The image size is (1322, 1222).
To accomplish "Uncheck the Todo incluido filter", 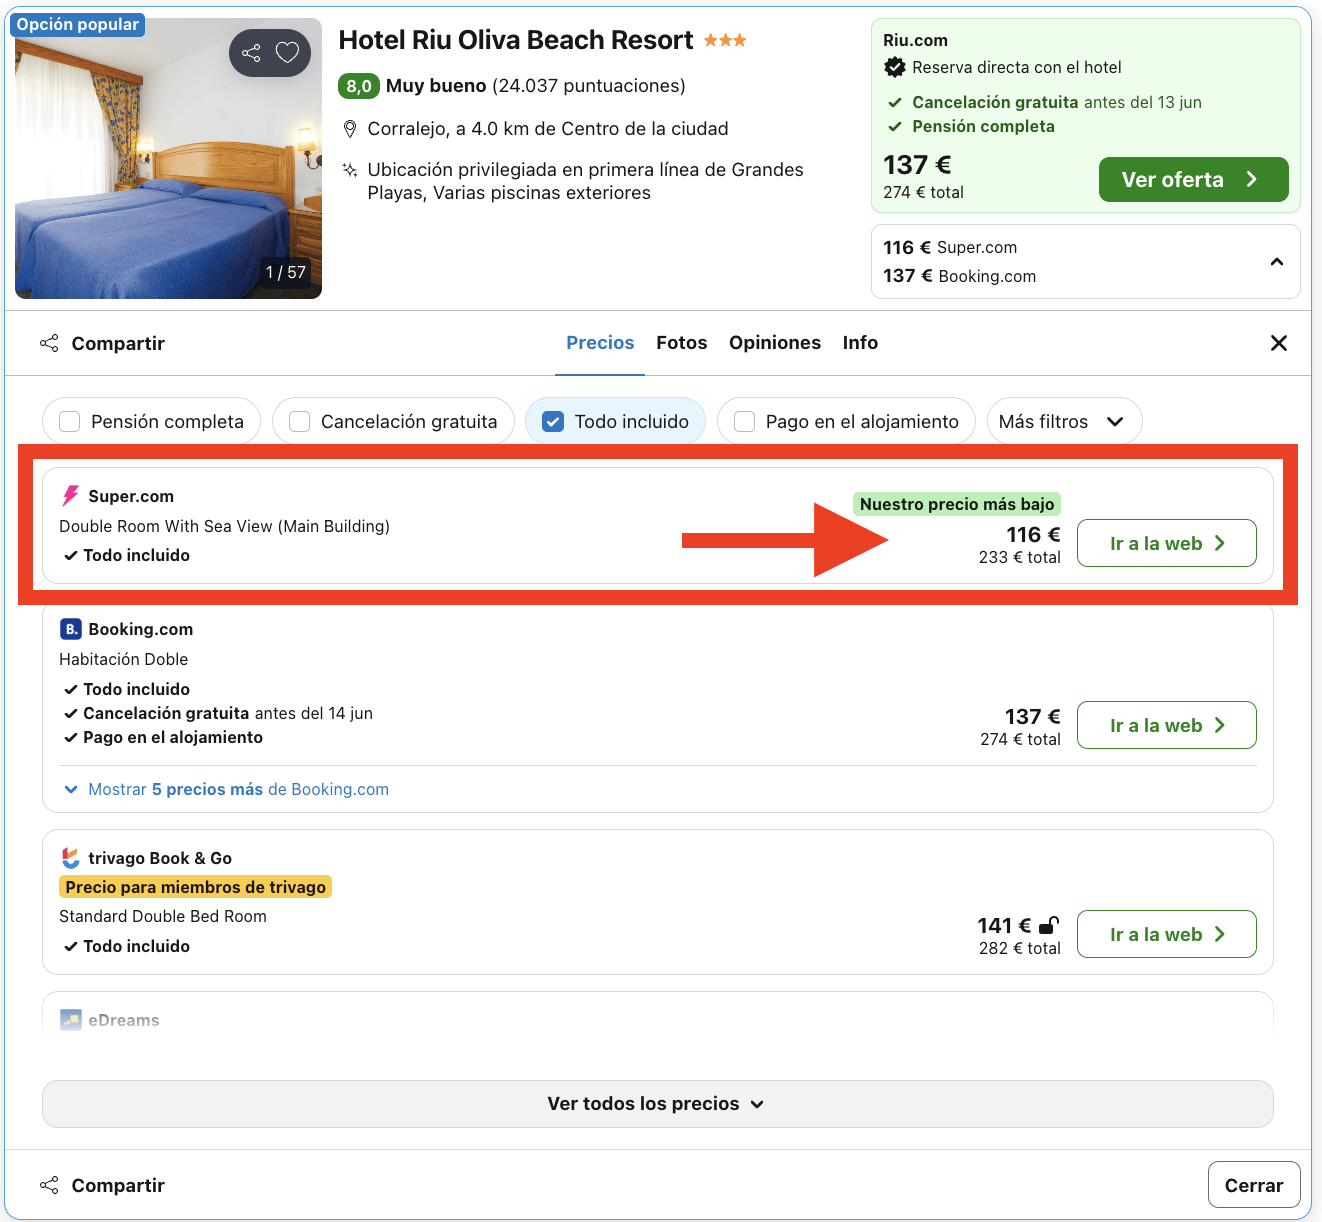I will (553, 422).
